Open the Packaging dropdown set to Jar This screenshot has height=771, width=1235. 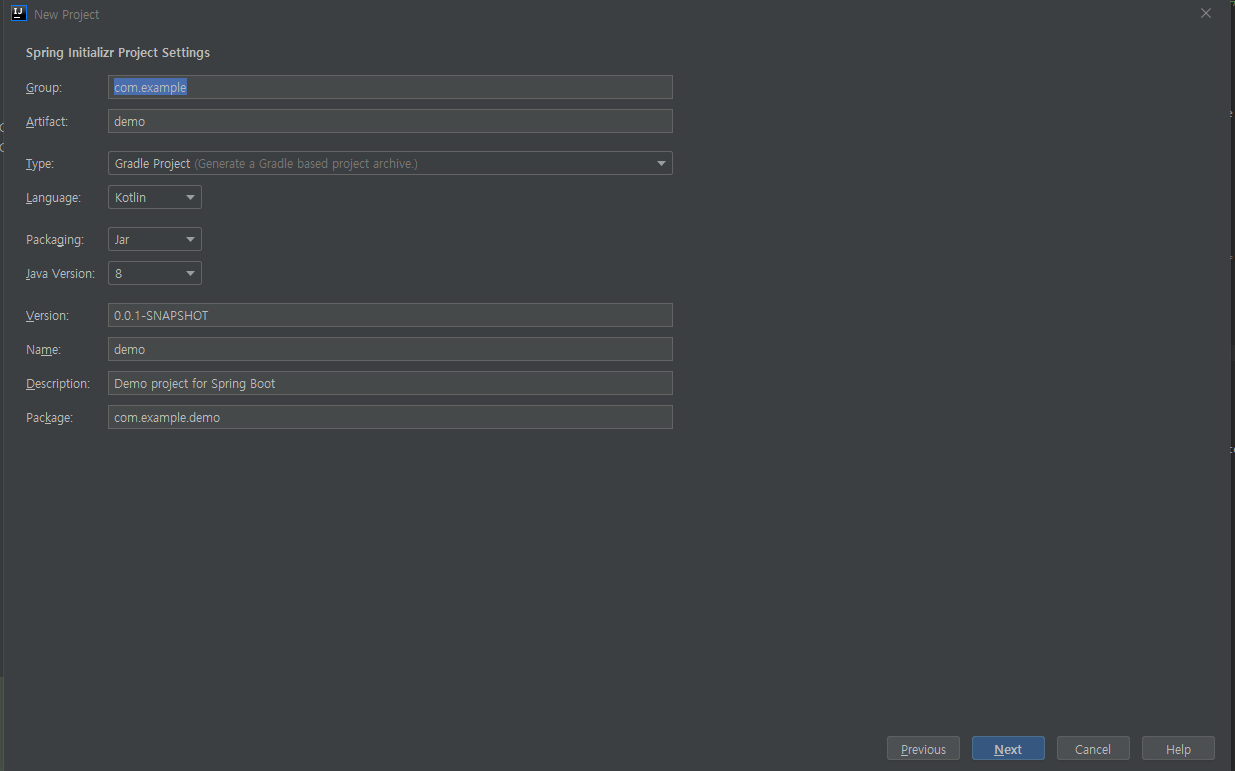click(155, 239)
